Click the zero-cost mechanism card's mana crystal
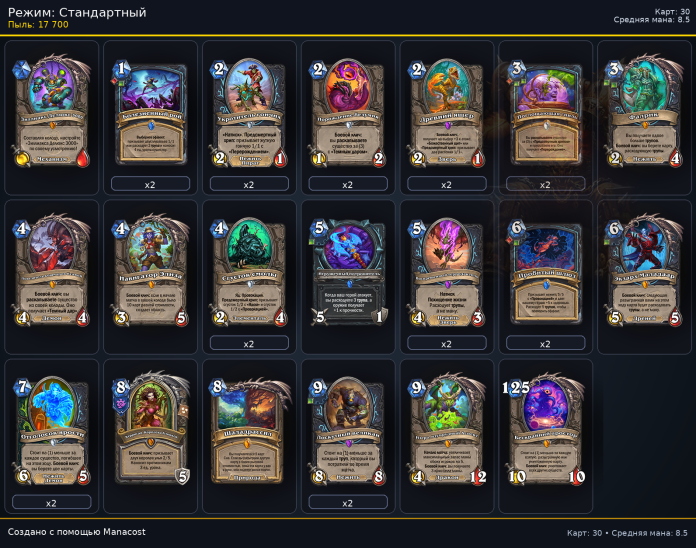The width and height of the screenshot is (696, 548). tap(20, 68)
